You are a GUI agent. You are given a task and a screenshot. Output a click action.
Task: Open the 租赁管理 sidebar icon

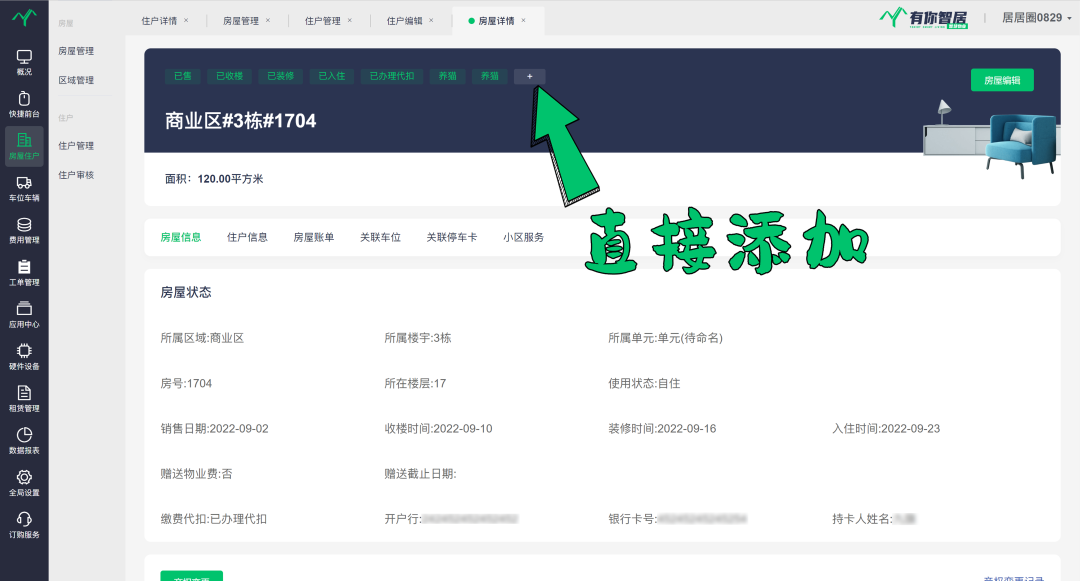pyautogui.click(x=24, y=398)
